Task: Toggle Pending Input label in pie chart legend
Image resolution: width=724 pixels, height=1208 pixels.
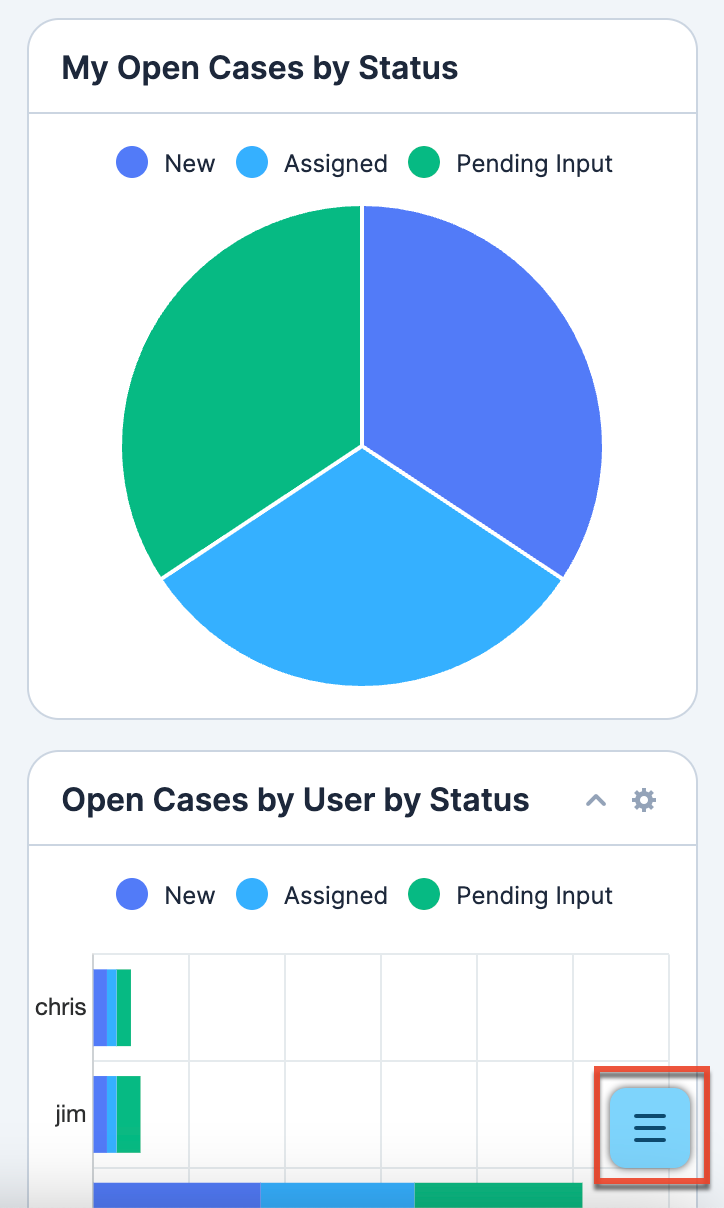Action: pyautogui.click(x=534, y=163)
